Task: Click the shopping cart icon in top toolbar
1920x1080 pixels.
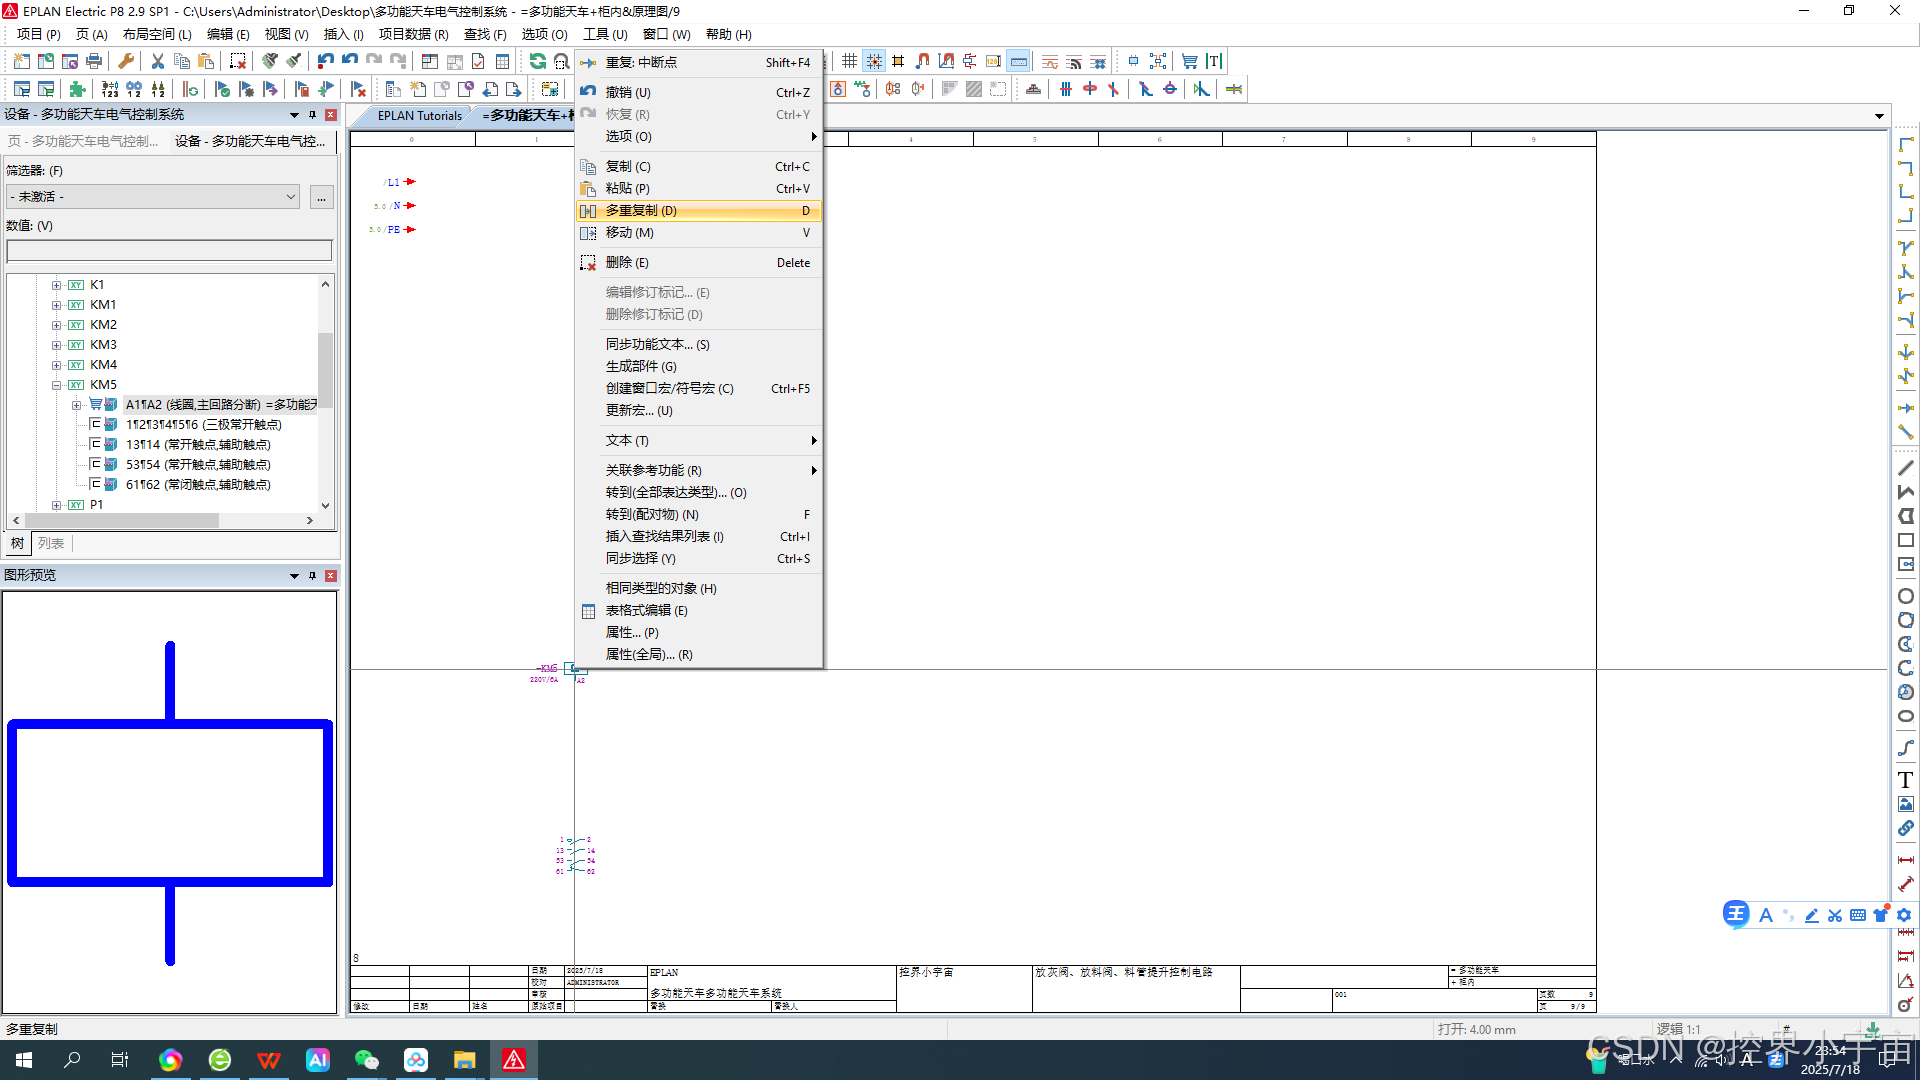Action: pos(1189,62)
